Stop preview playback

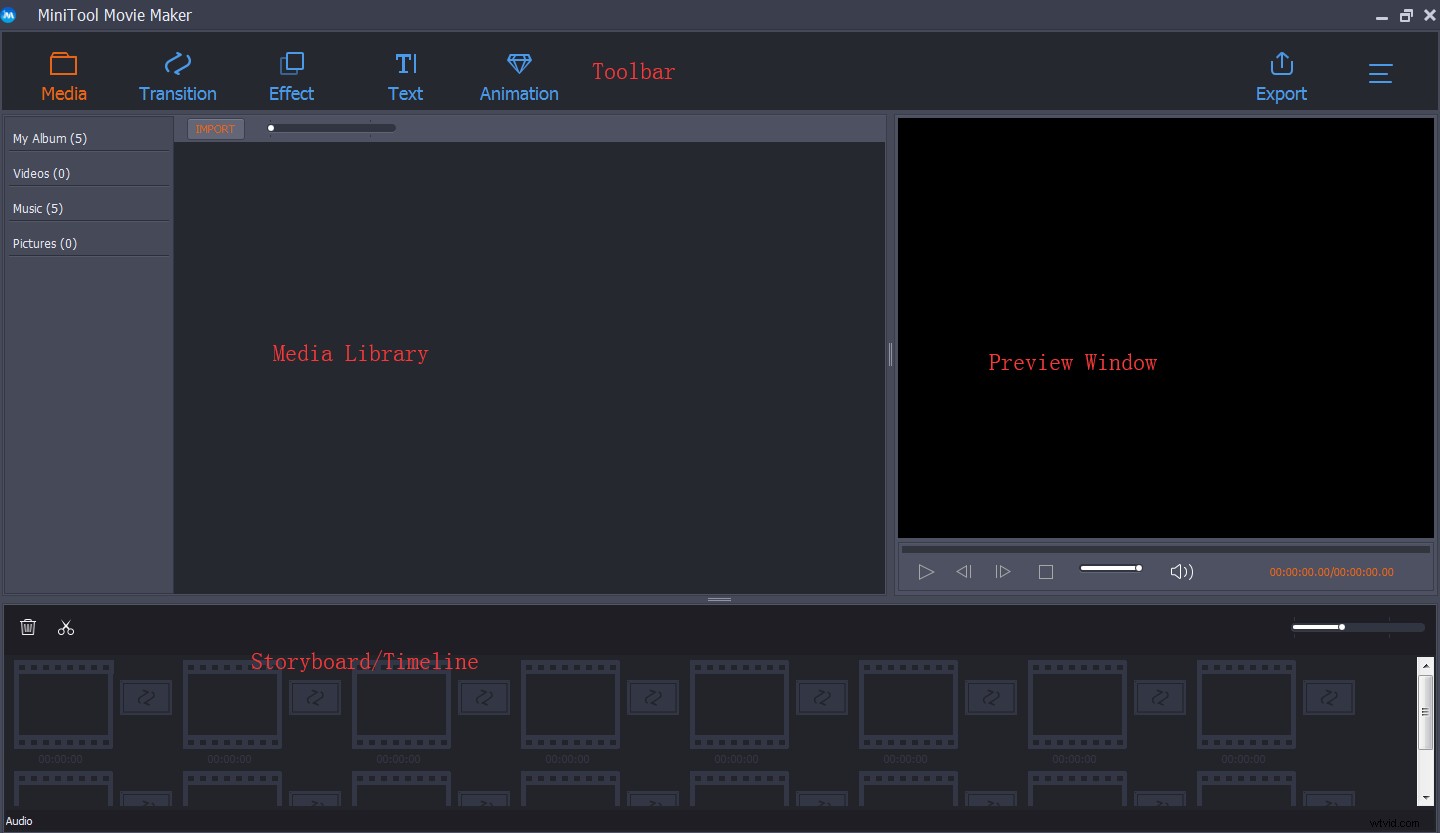1045,571
